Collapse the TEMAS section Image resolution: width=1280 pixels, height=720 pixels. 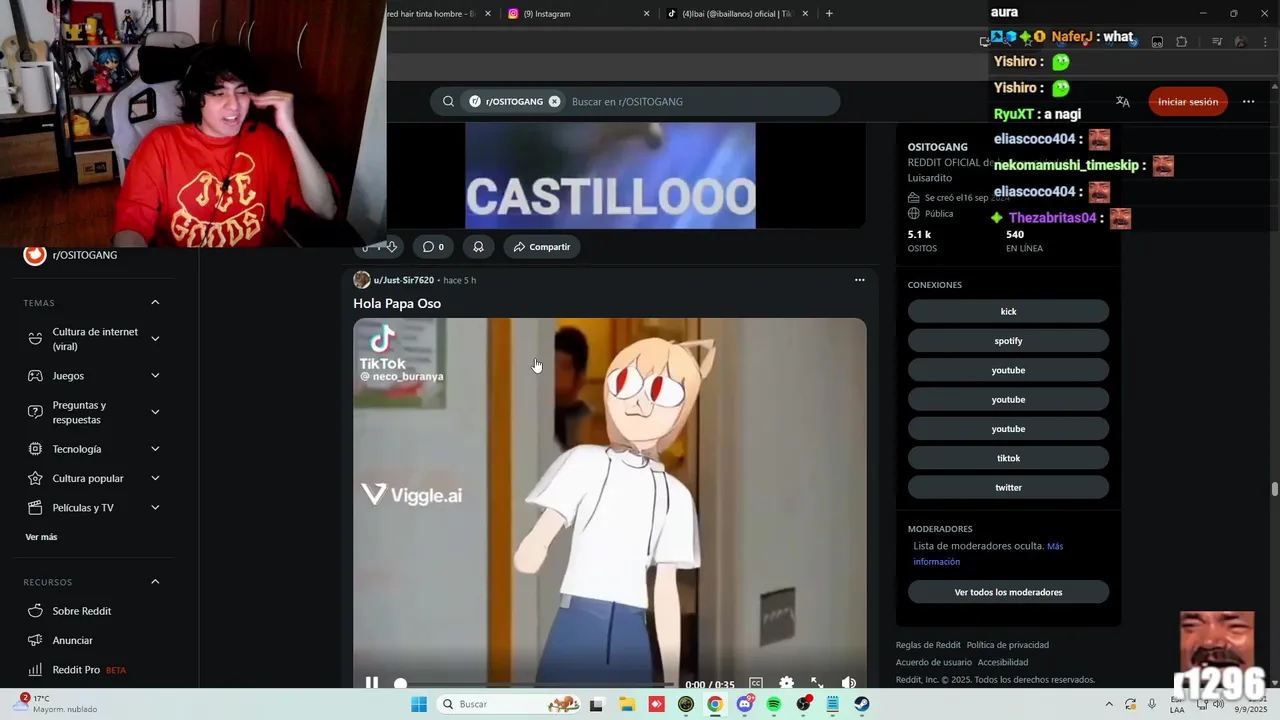155,302
